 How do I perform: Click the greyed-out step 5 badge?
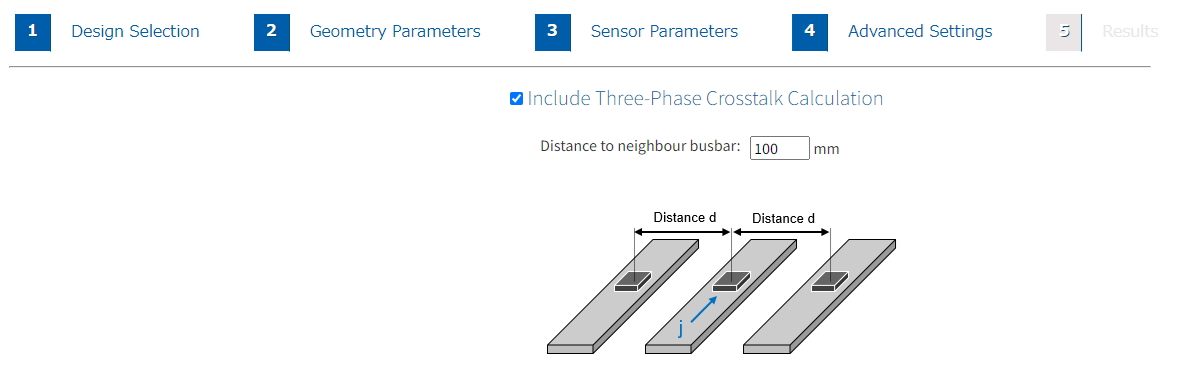tap(1064, 32)
